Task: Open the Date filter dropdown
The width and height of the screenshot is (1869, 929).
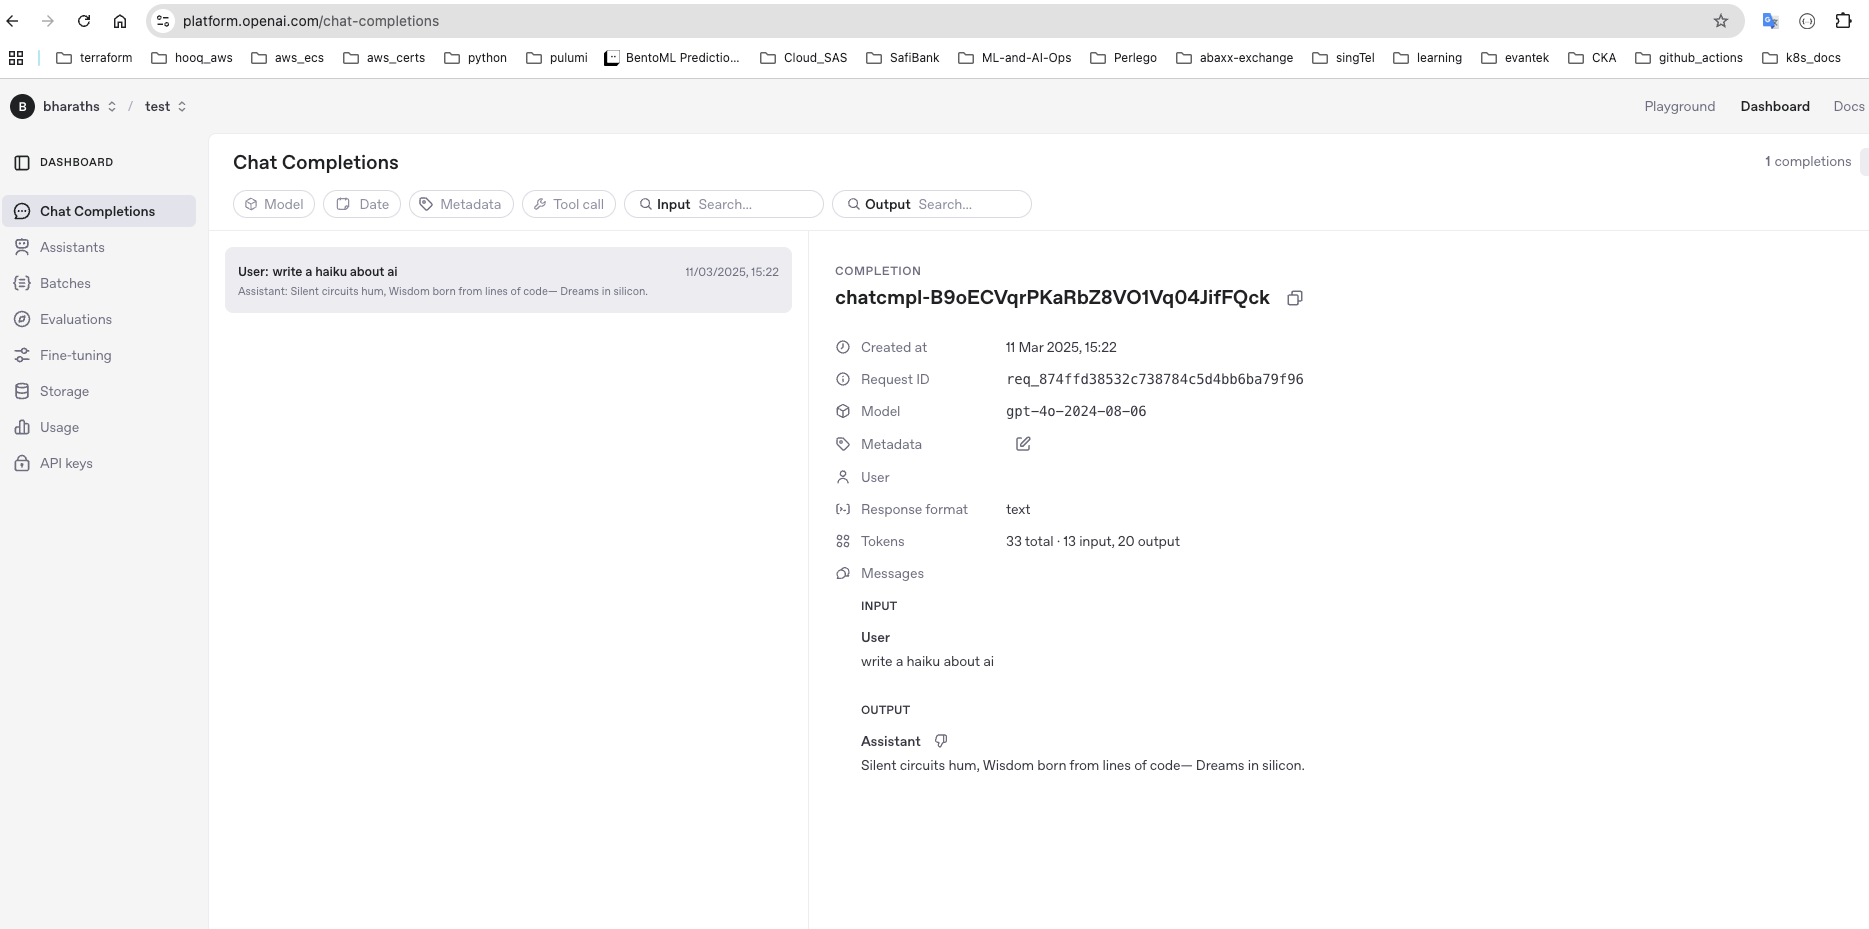Action: coord(362,204)
